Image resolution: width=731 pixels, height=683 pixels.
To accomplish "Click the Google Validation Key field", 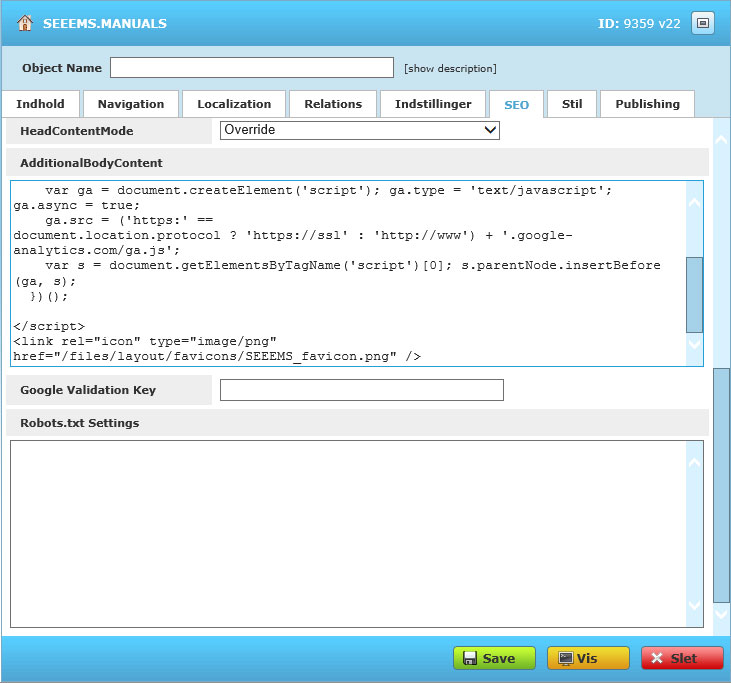I will point(362,390).
